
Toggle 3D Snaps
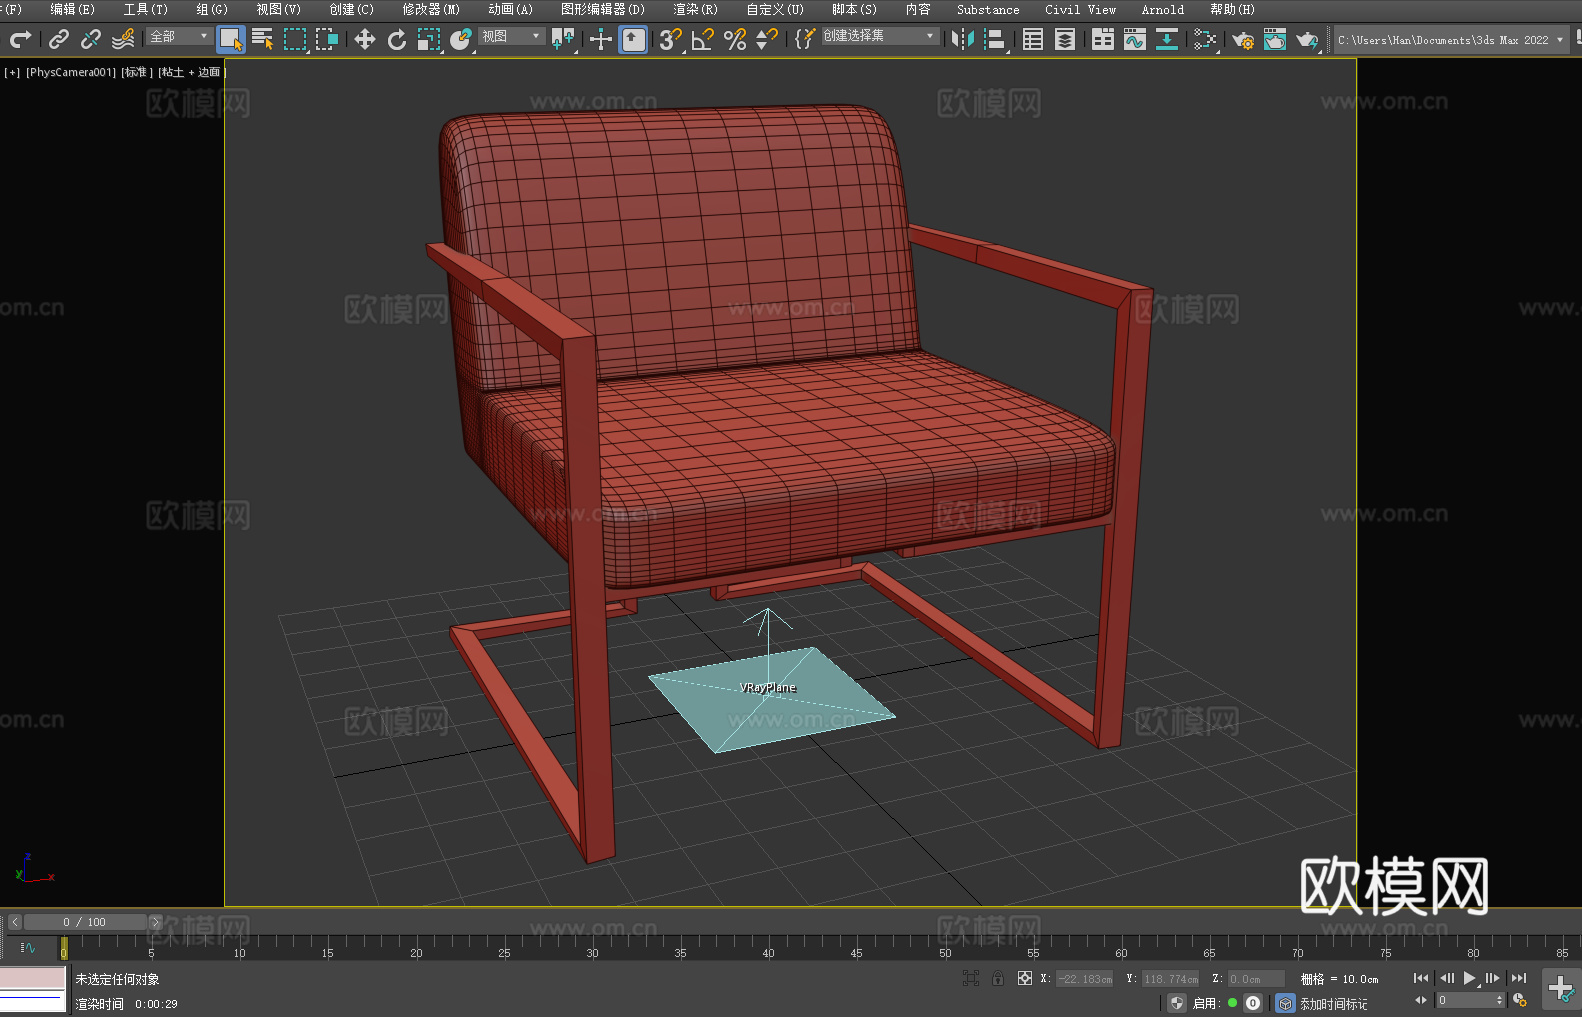pos(671,39)
